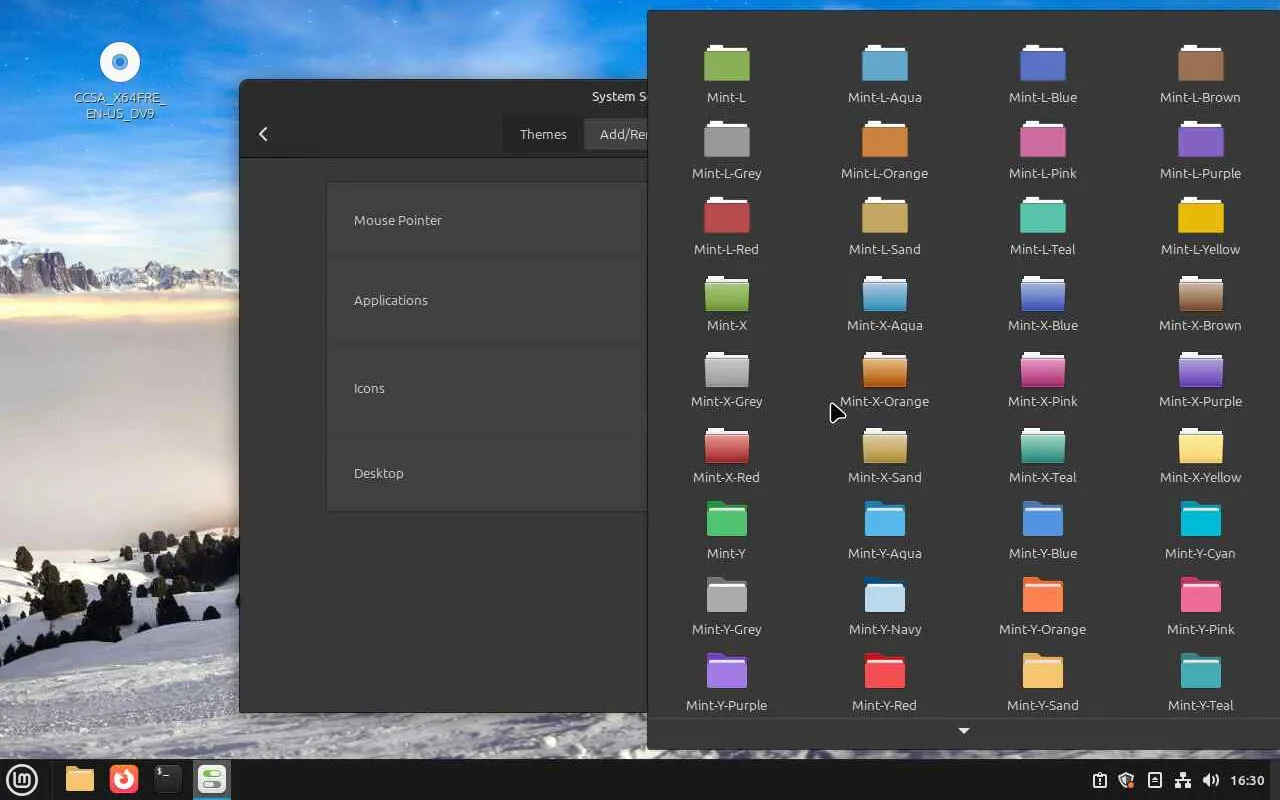The image size is (1280, 800).
Task: Click the System Settings taskbar button
Action: coord(212,780)
